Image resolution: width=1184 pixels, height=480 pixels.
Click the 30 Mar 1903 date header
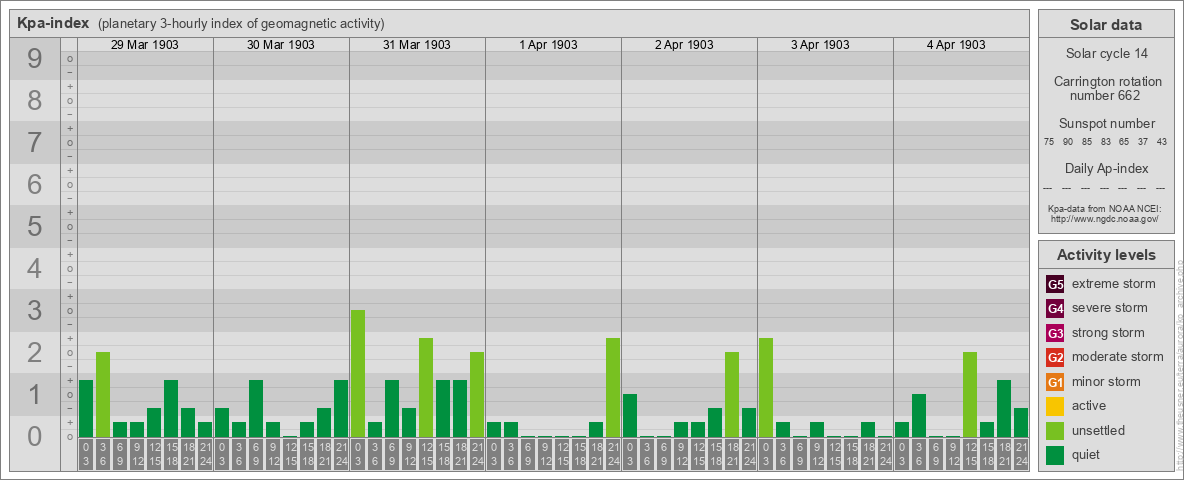281,45
